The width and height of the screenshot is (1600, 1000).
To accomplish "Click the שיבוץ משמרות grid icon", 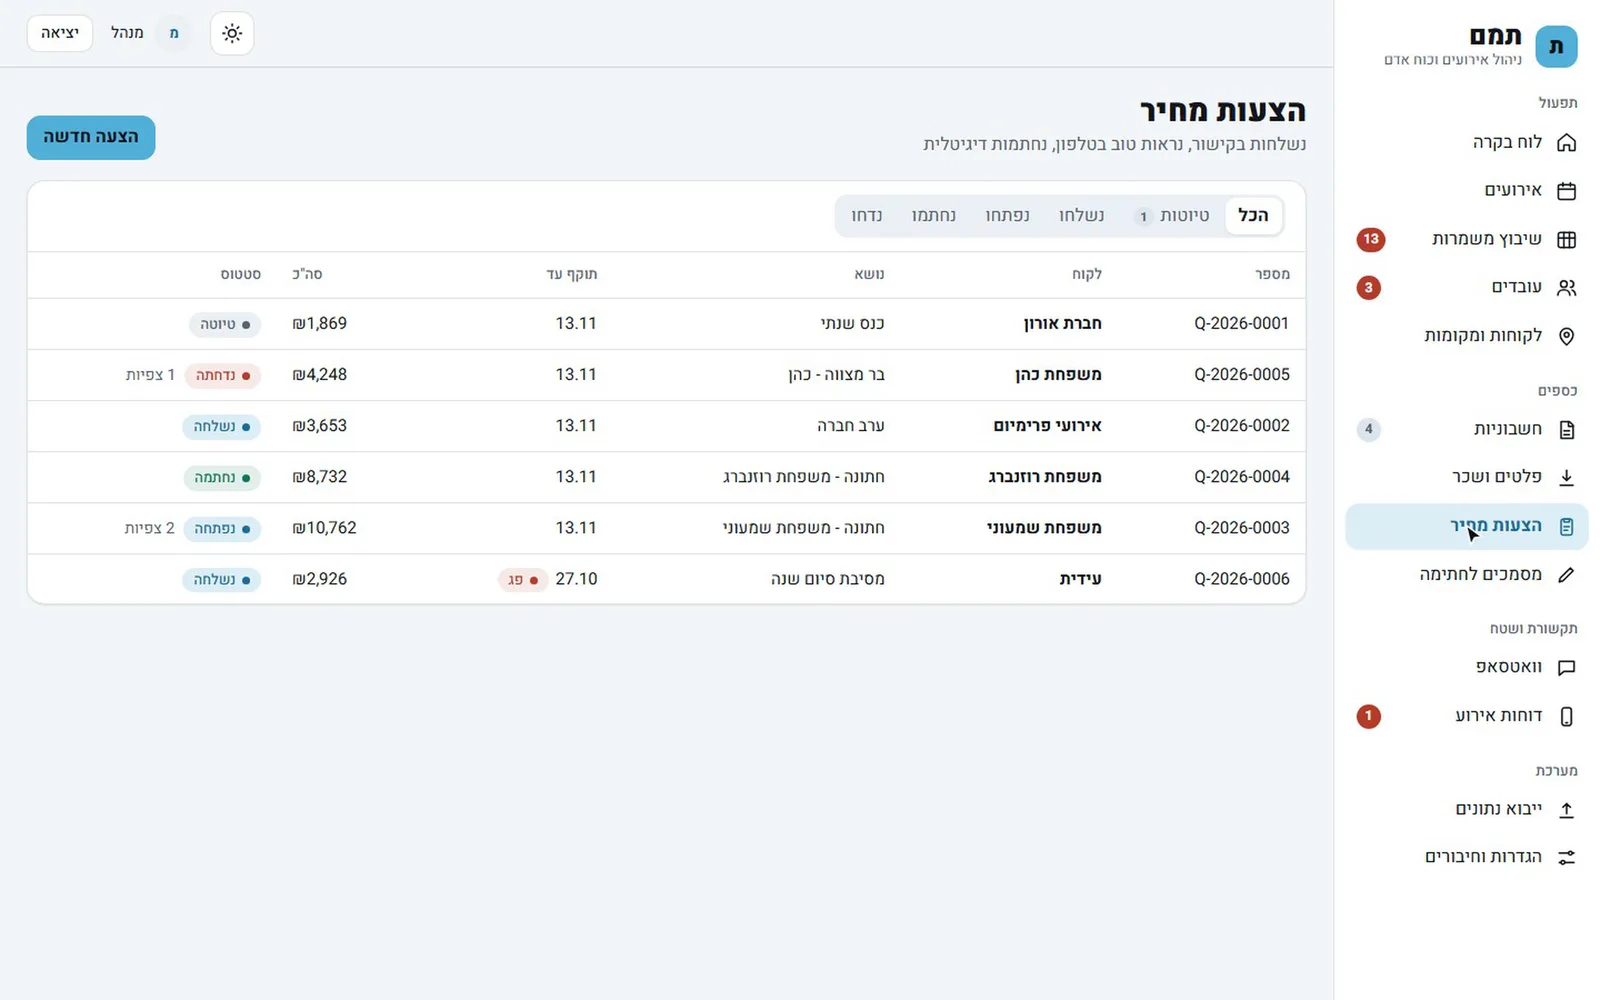I will pos(1566,239).
